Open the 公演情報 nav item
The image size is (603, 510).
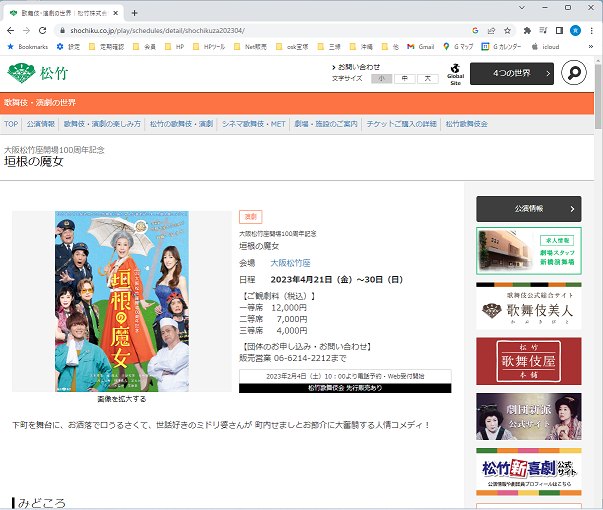pos(41,124)
